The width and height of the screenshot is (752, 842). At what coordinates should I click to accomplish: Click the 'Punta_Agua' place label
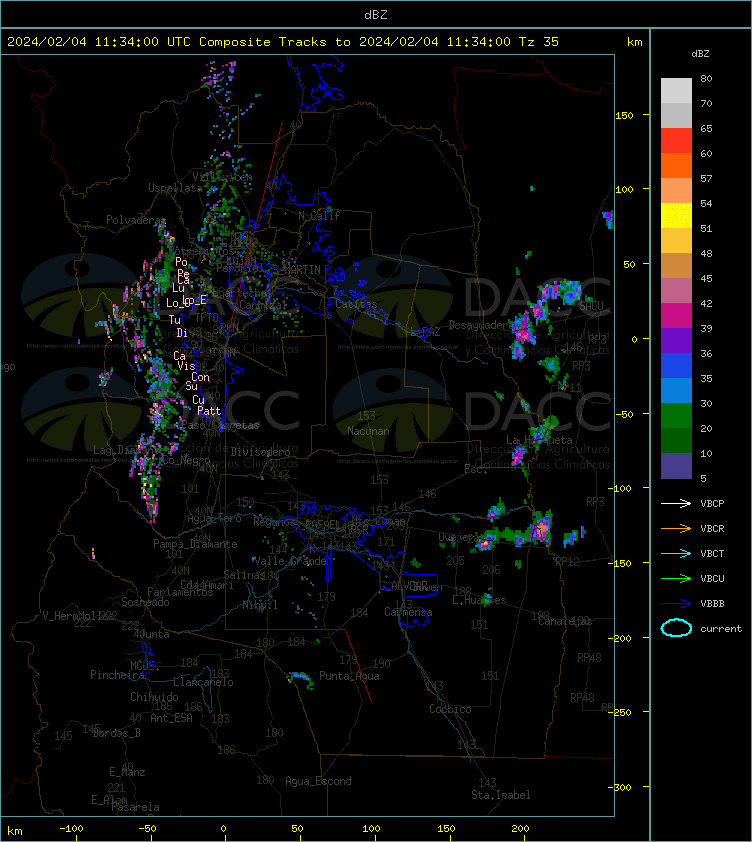349,676
